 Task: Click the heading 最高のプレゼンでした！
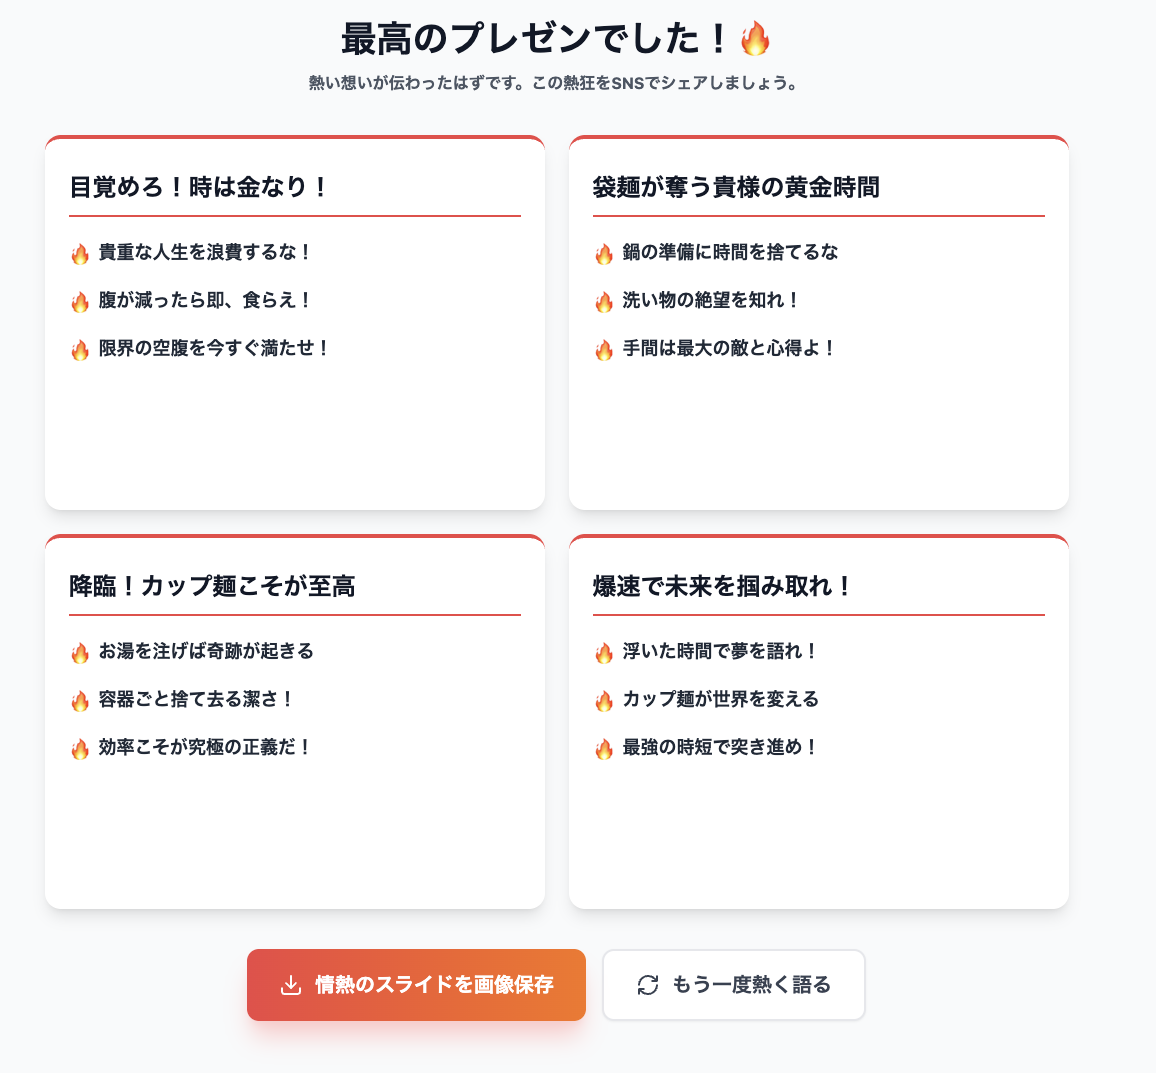(536, 38)
